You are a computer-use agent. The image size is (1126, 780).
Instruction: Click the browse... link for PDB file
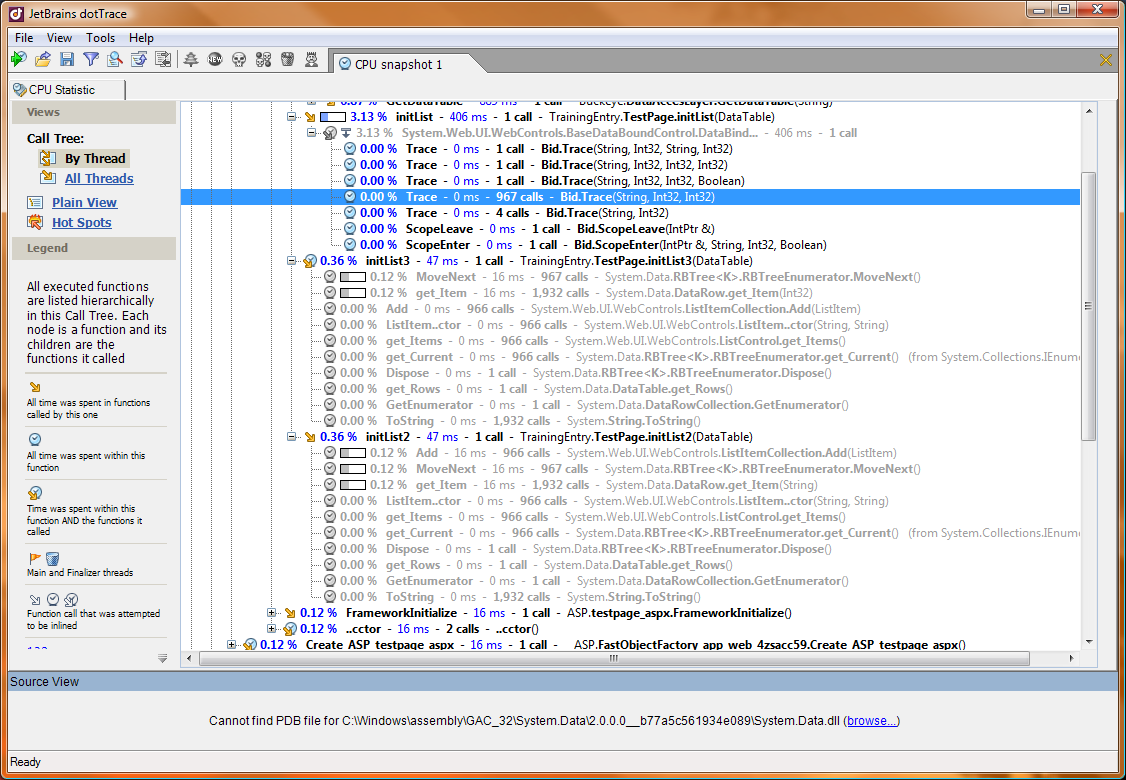click(x=874, y=721)
